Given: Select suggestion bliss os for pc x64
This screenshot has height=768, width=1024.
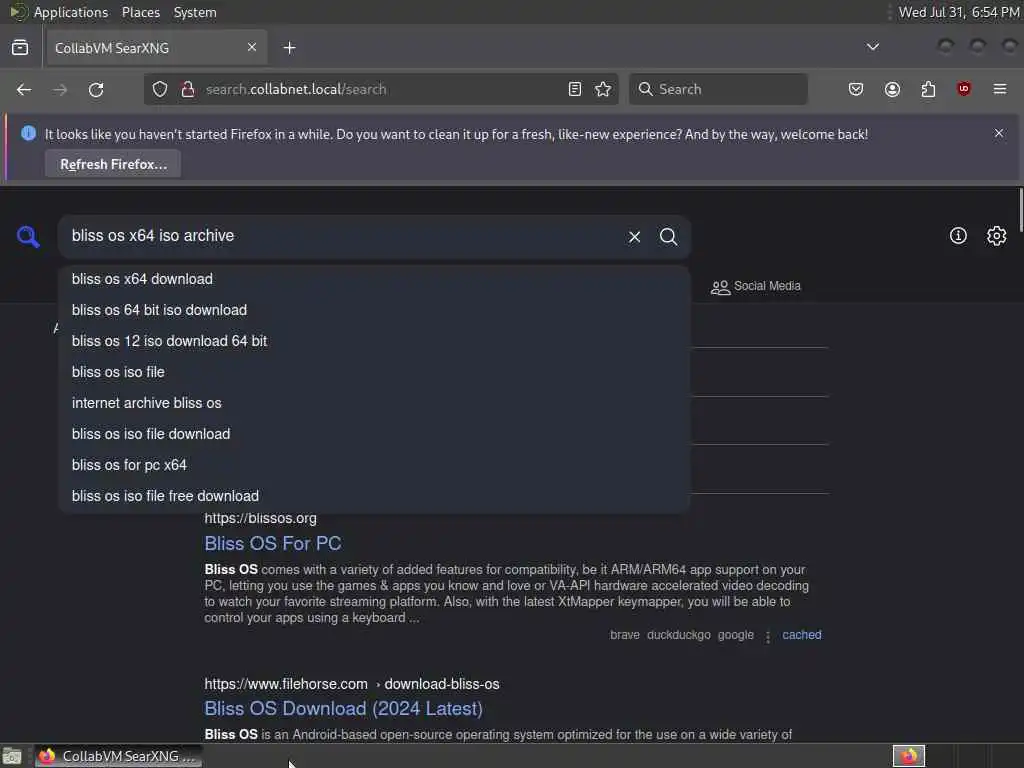Looking at the screenshot, I should [x=374, y=465].
